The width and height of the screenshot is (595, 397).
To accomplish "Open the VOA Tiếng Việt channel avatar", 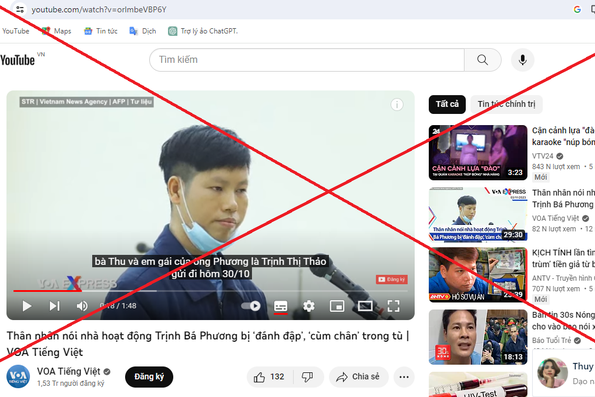I will point(18,377).
